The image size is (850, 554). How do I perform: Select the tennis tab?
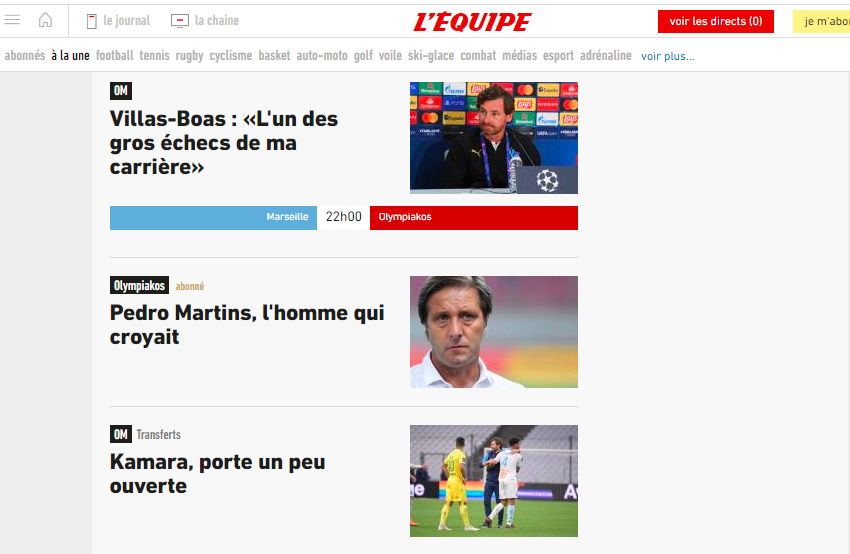tap(154, 55)
